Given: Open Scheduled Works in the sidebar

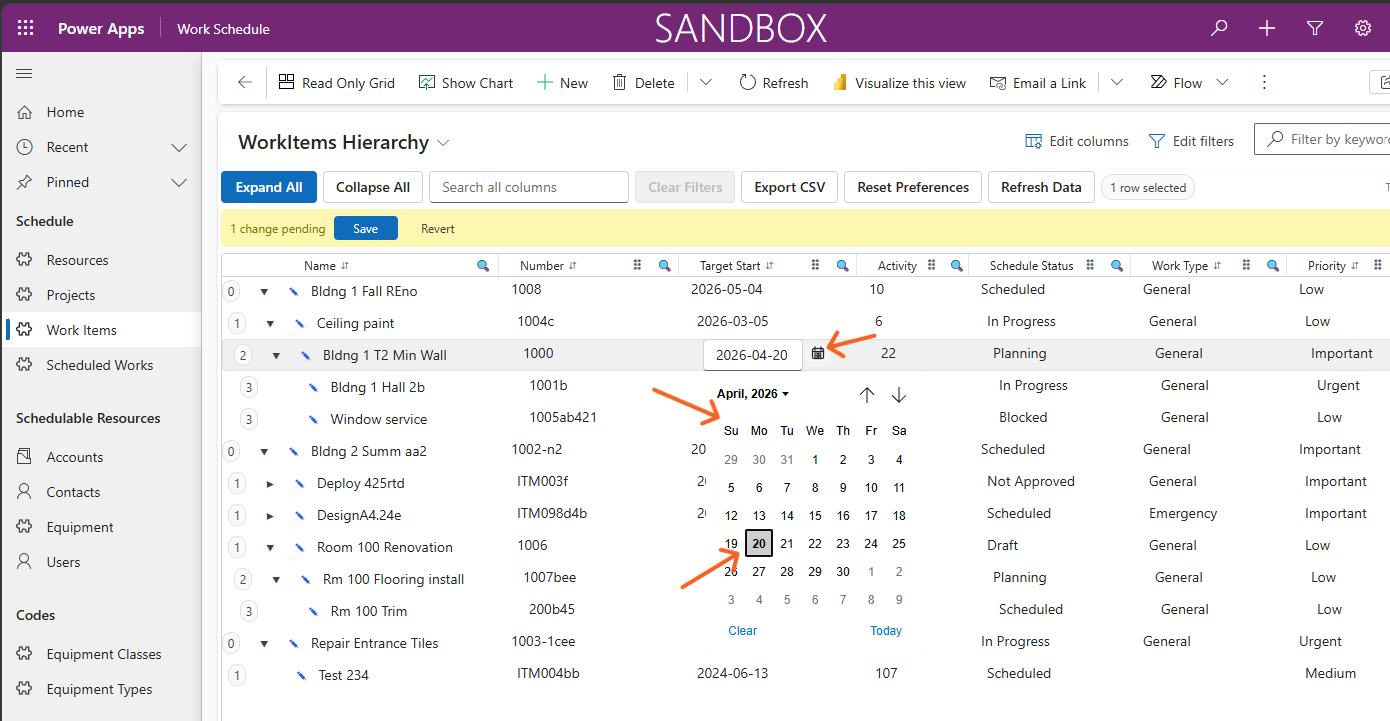Looking at the screenshot, I should 100,365.
